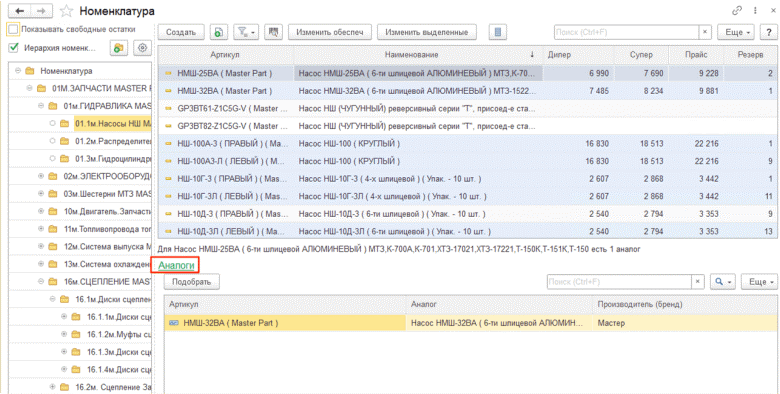Open the upper Еще menu

(736, 32)
